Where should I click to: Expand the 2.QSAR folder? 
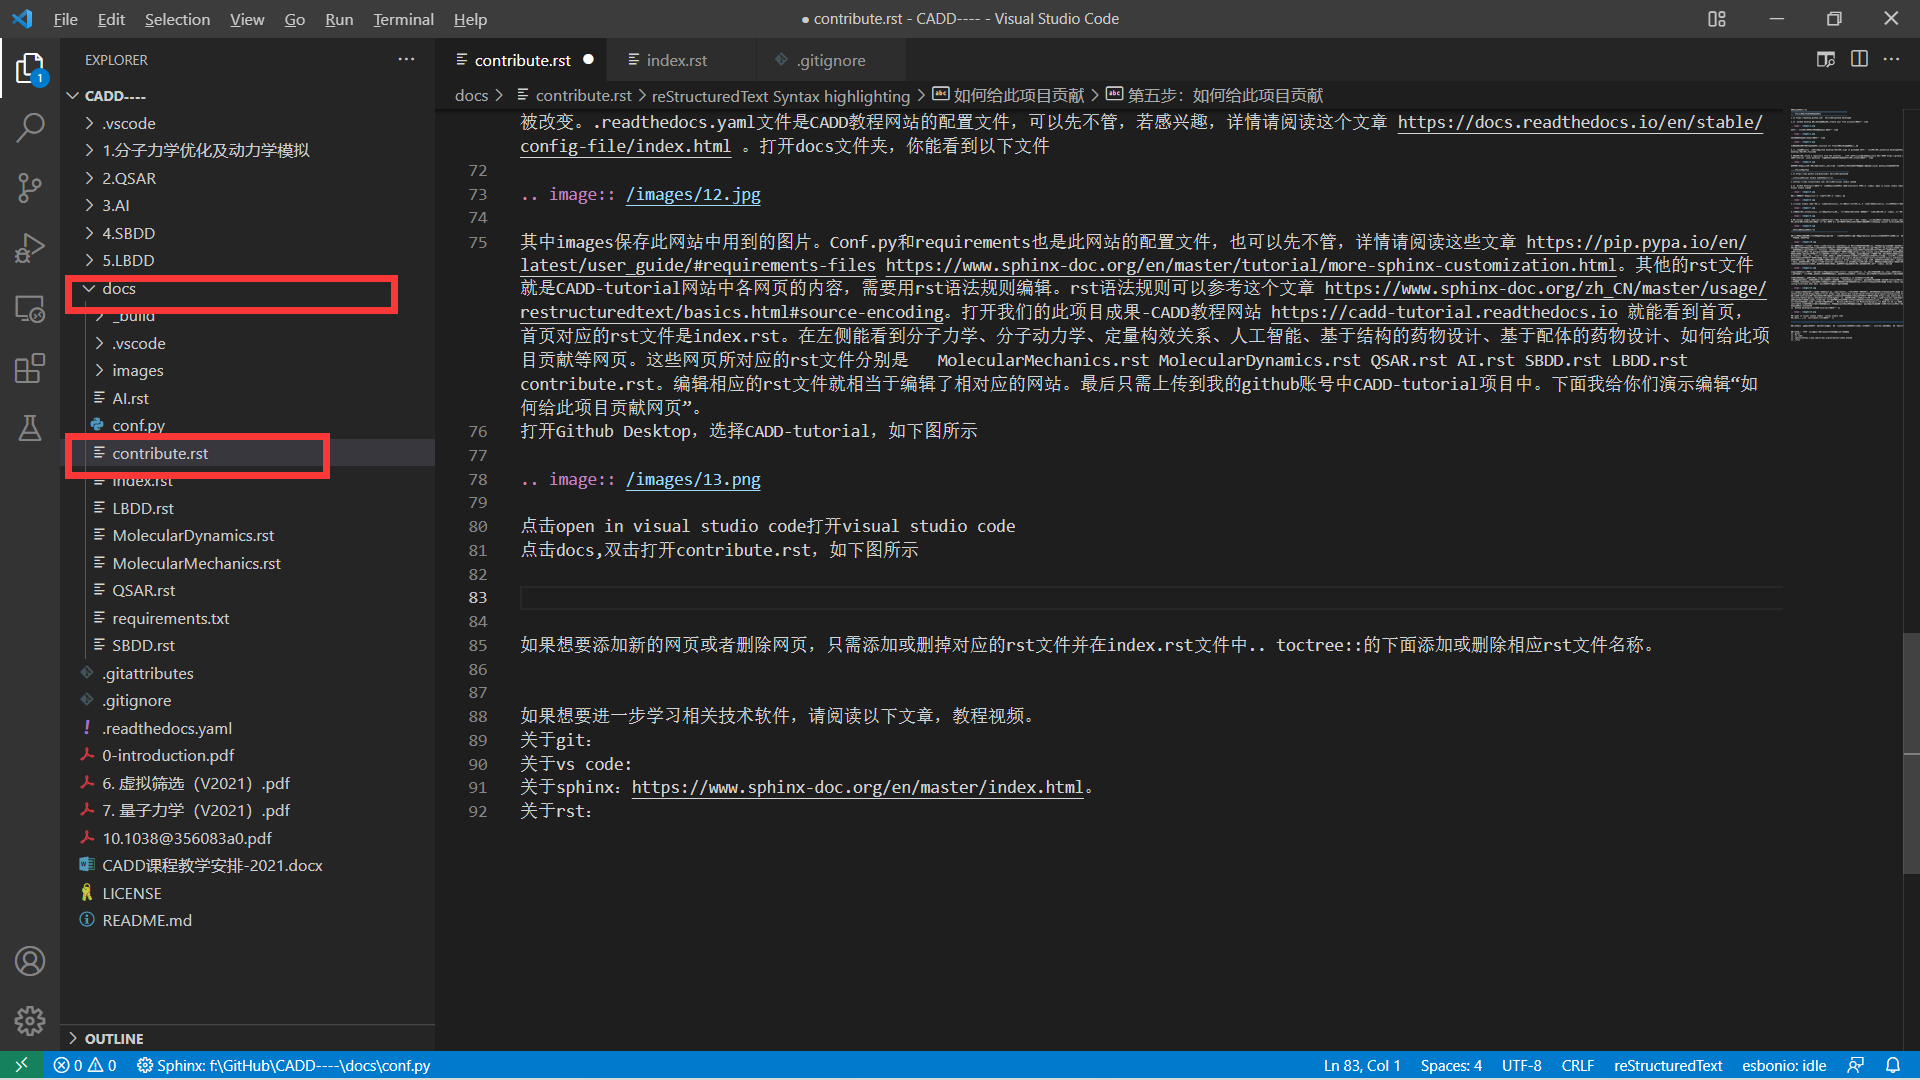click(128, 178)
